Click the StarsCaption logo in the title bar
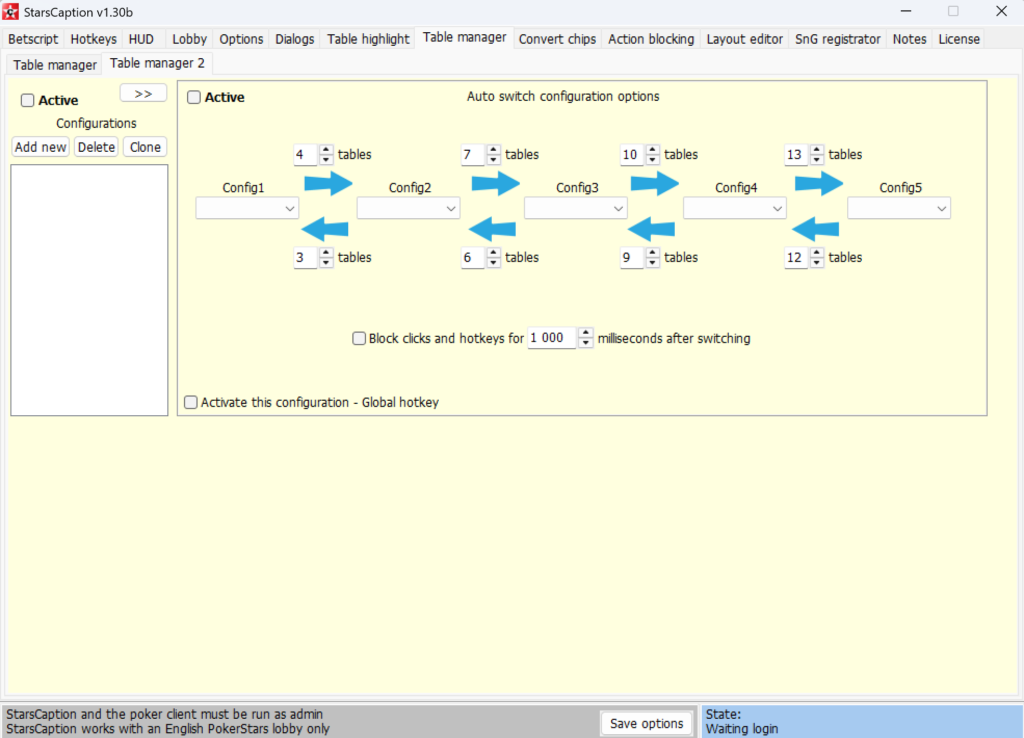This screenshot has height=738, width=1024. [10, 12]
